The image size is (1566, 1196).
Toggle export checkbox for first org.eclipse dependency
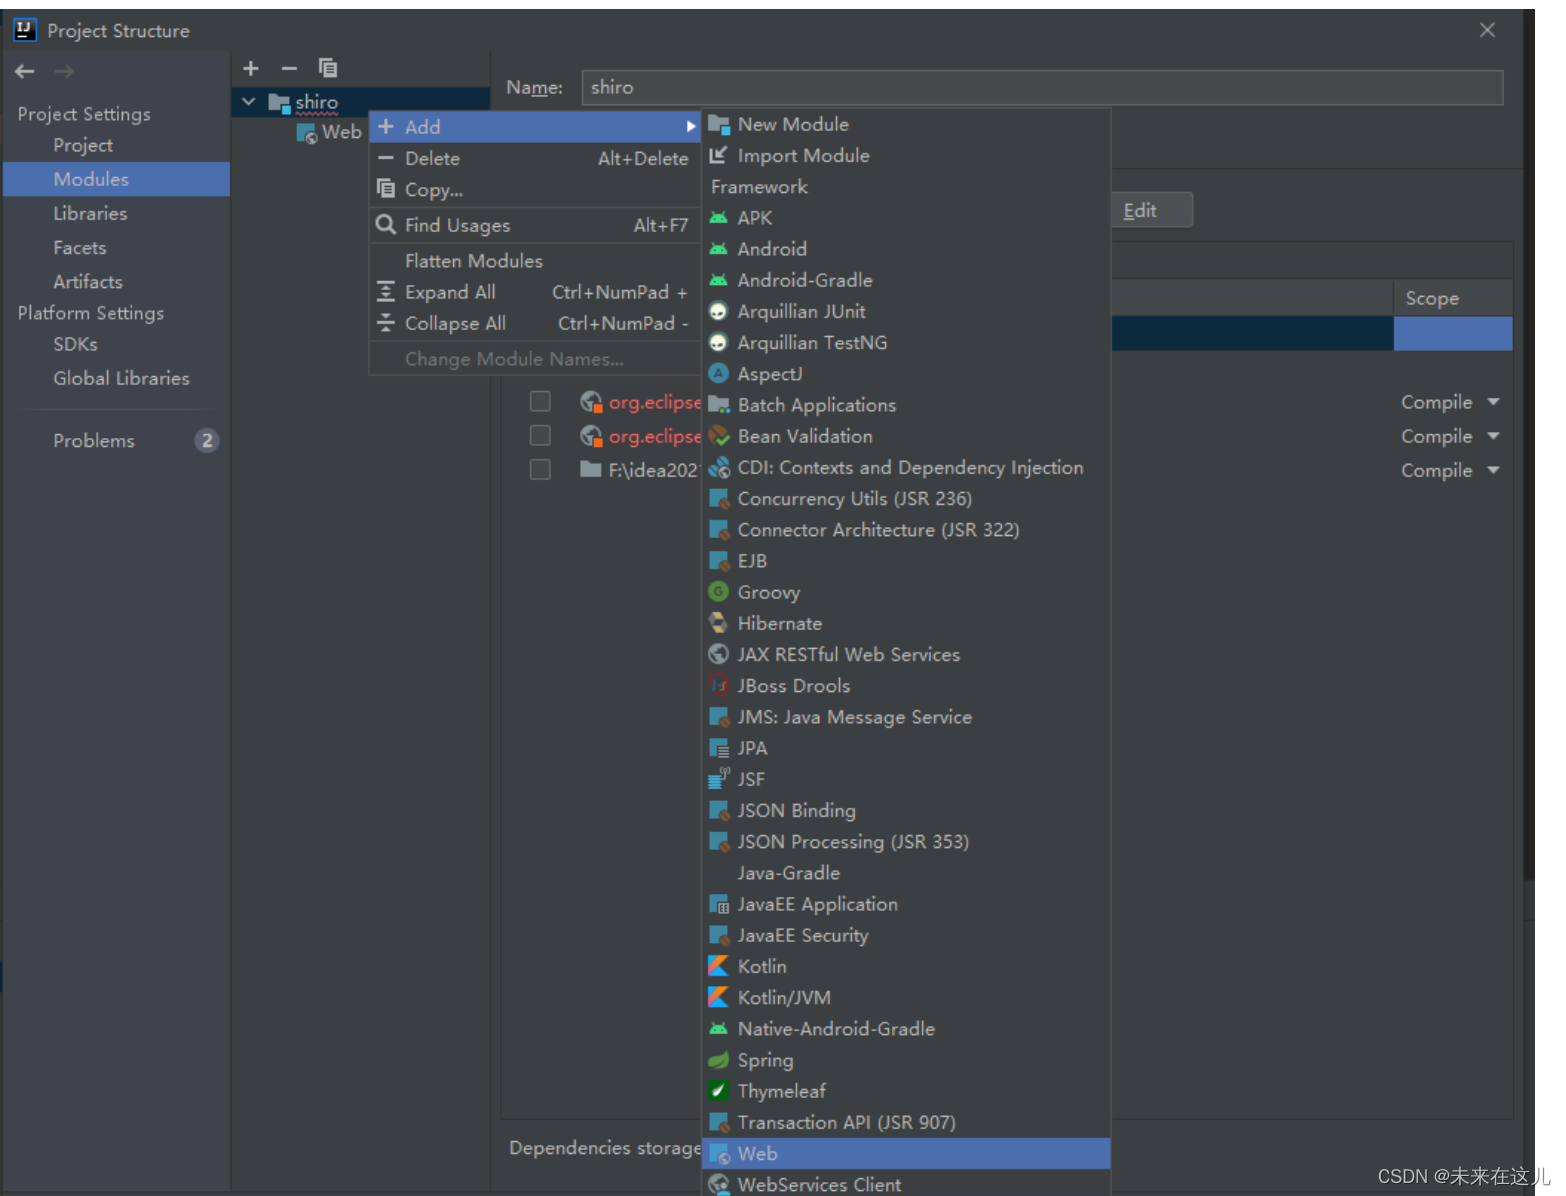click(540, 401)
